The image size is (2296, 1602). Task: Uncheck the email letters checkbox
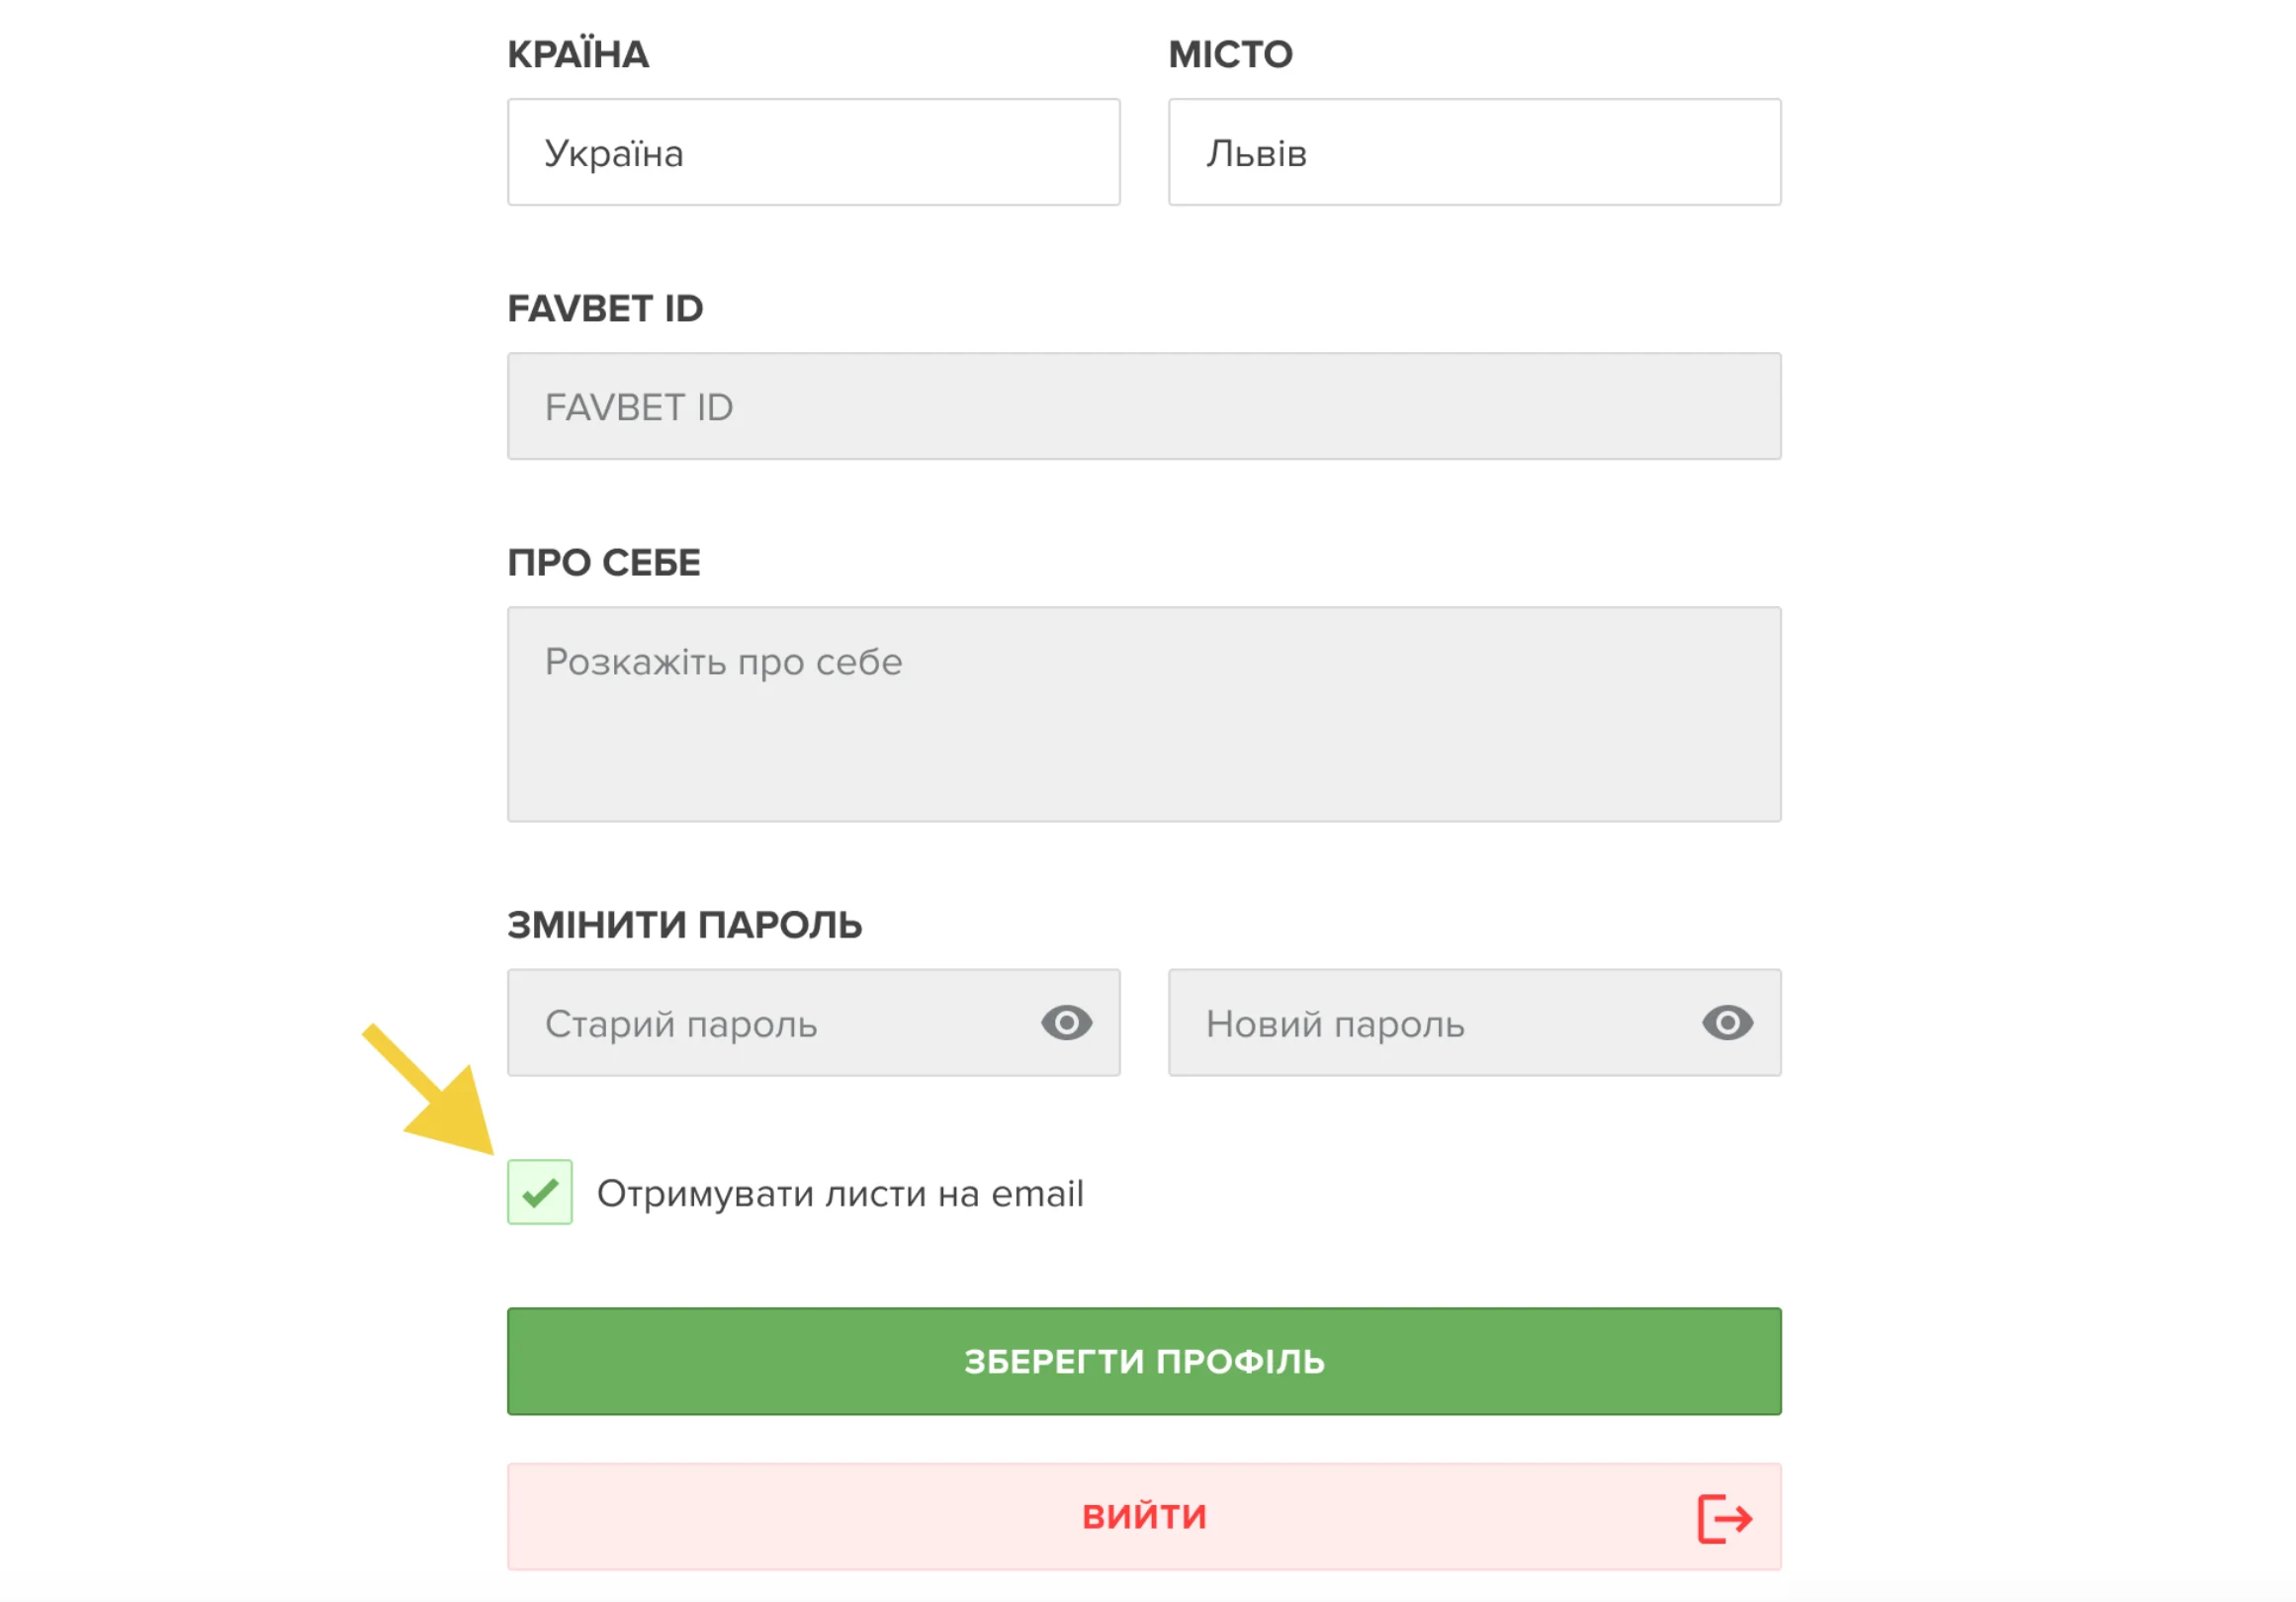[540, 1192]
